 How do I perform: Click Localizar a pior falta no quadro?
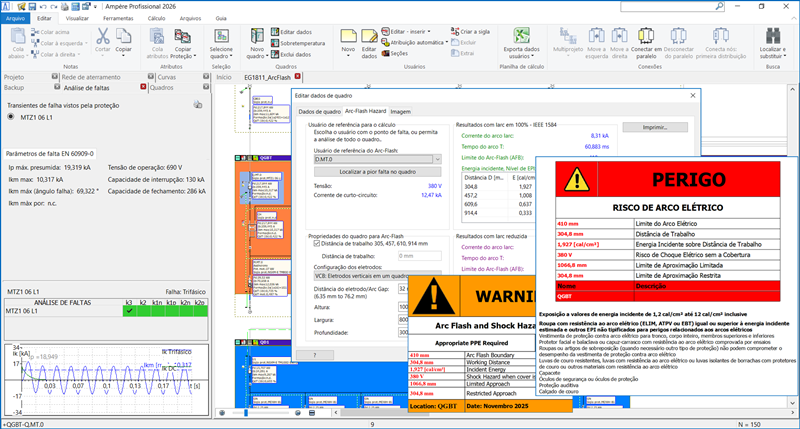click(376, 172)
